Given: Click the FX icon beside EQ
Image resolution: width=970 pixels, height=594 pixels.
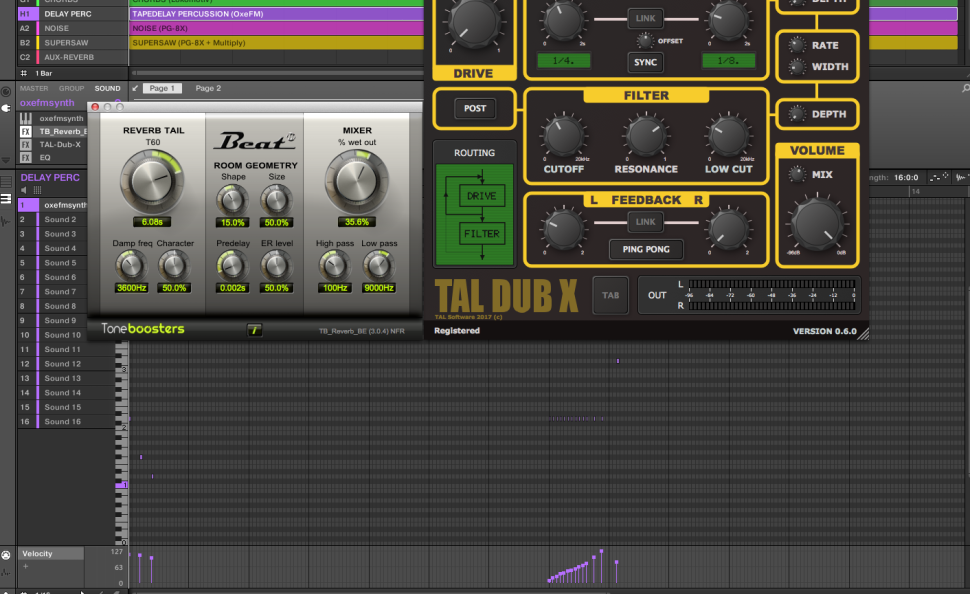Looking at the screenshot, I should [x=25, y=157].
